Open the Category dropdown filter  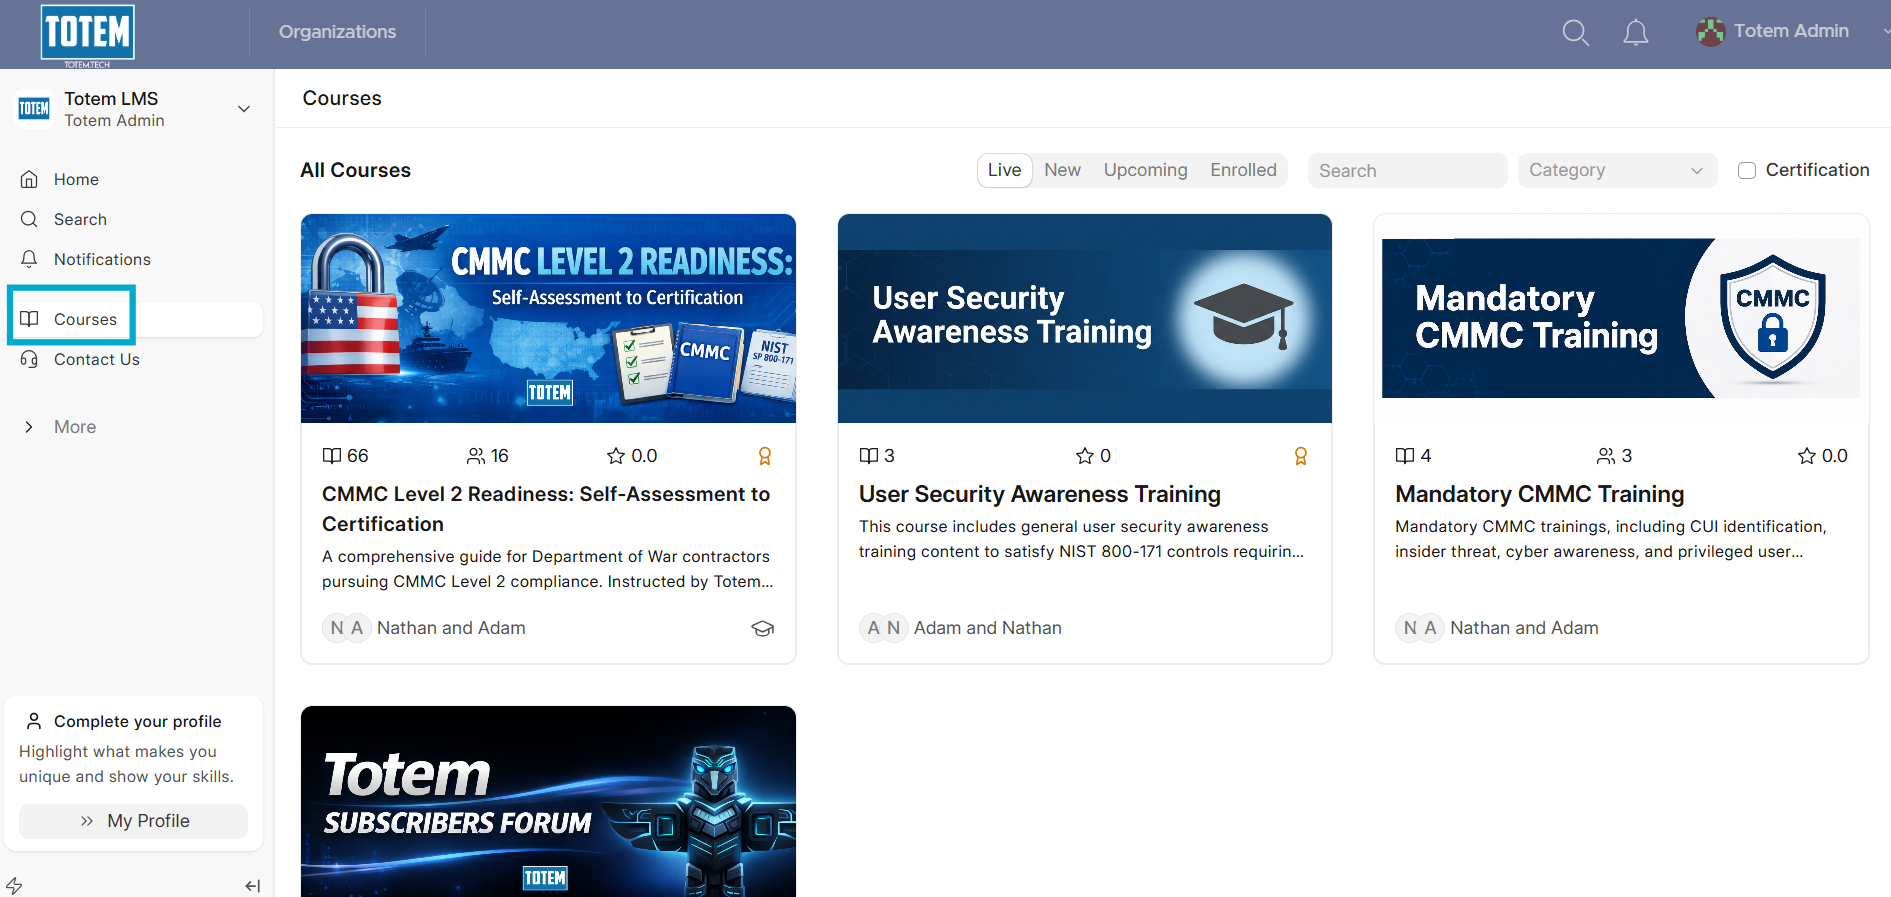pos(1617,171)
